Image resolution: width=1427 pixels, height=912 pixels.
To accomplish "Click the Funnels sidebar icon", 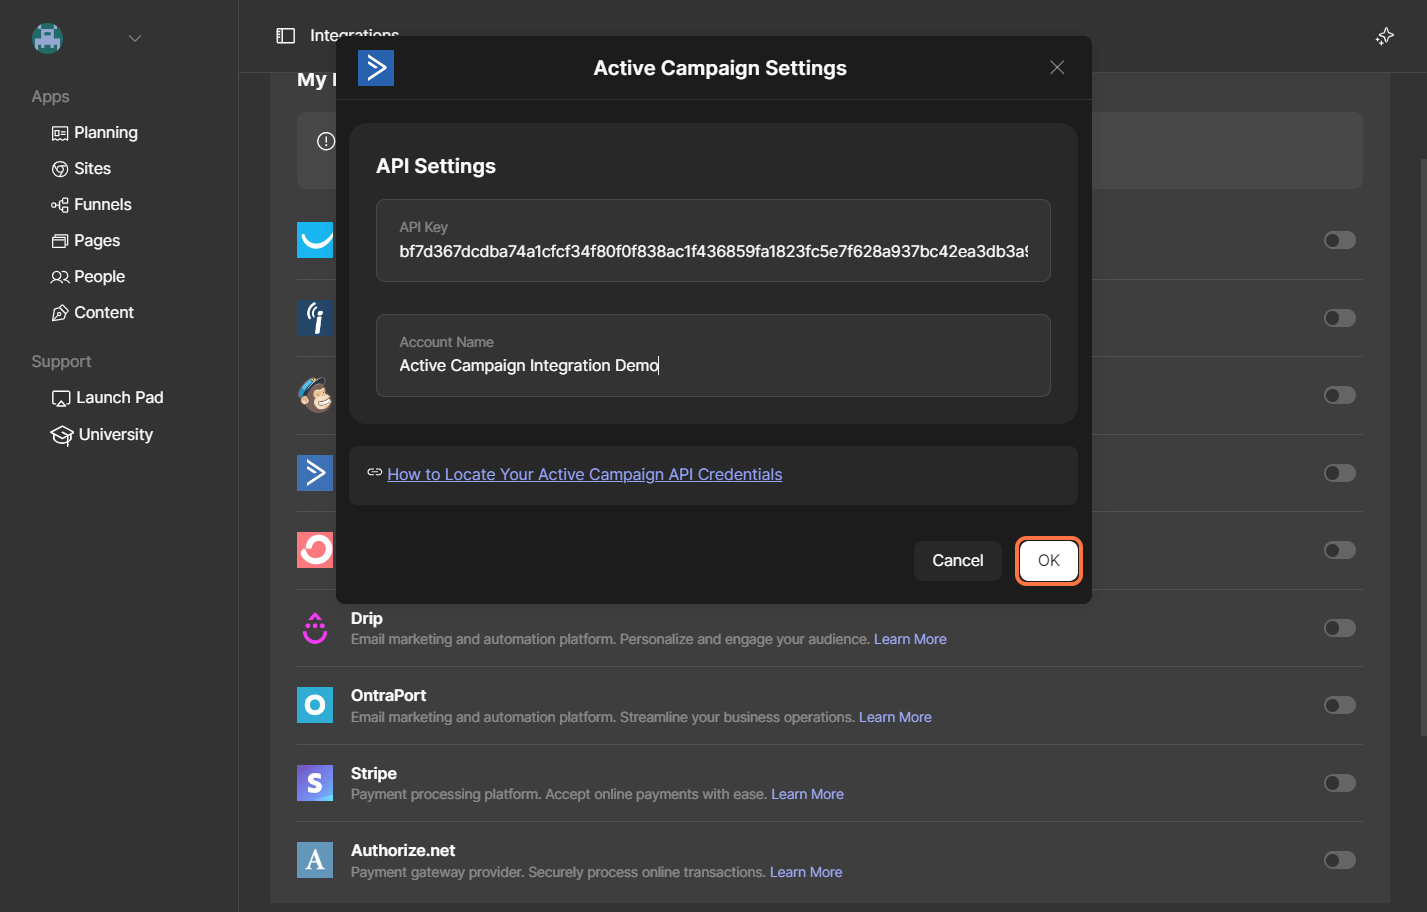I will click(x=60, y=205).
